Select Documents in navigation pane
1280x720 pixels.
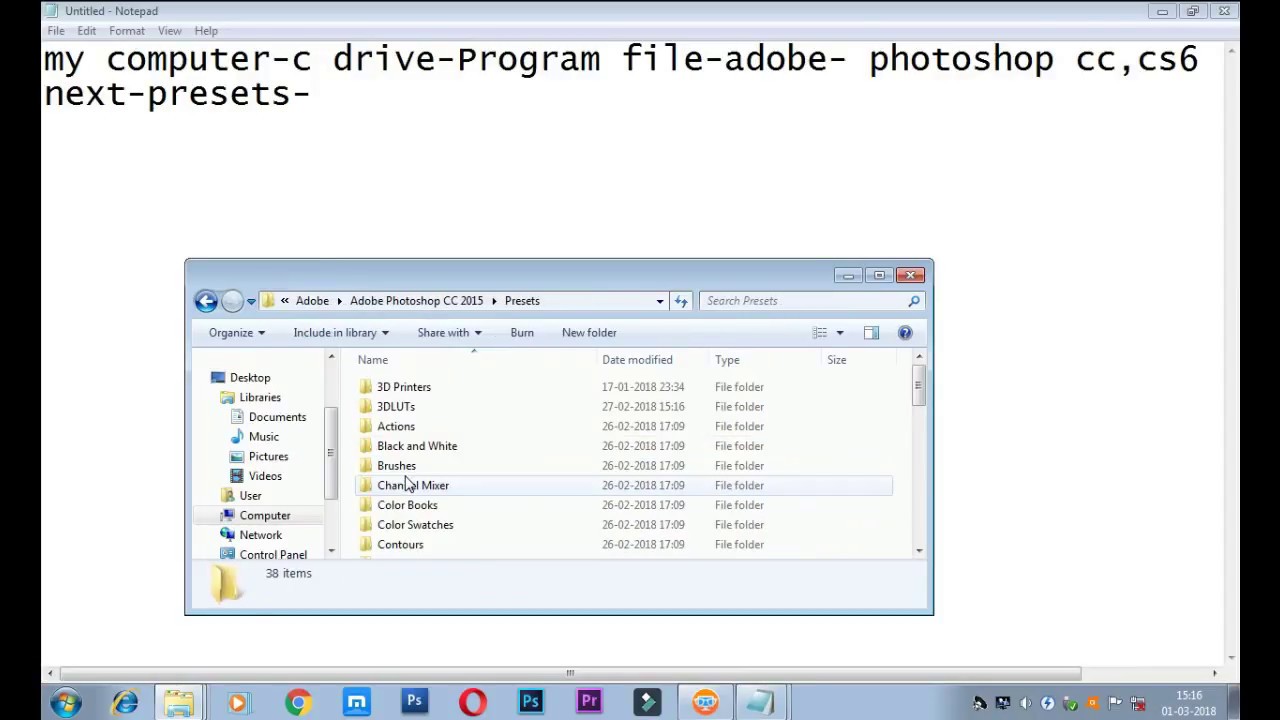[x=277, y=417]
